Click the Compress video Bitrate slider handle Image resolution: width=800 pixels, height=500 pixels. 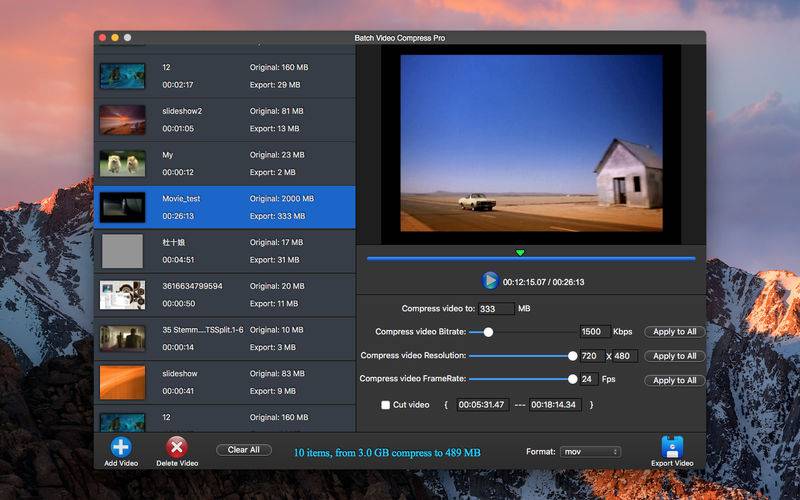488,332
